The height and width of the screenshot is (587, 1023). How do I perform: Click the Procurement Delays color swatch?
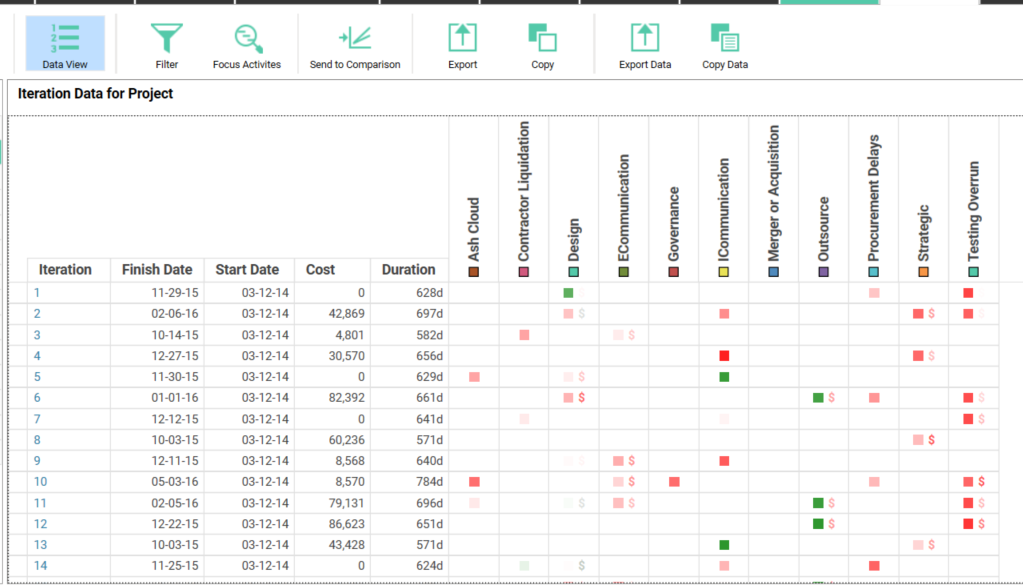874,272
